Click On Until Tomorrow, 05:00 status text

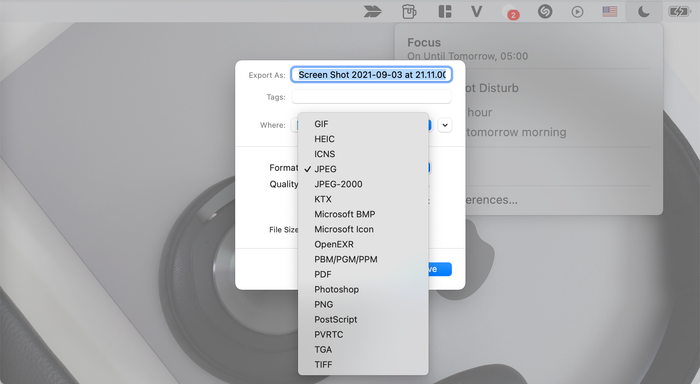coord(467,56)
